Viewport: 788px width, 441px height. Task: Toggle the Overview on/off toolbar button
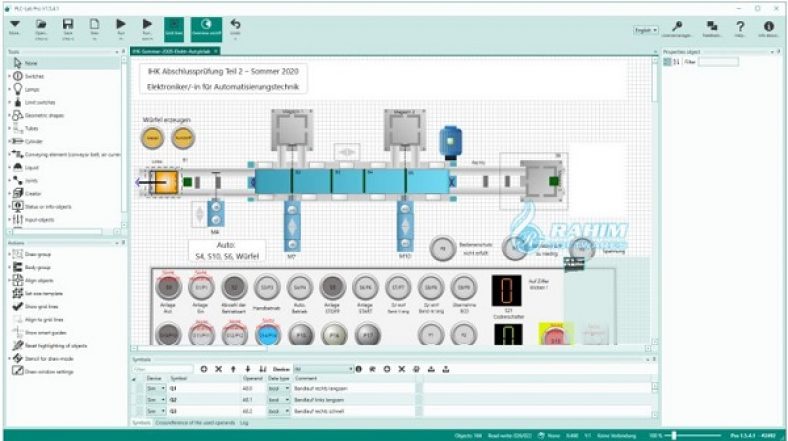point(206,29)
